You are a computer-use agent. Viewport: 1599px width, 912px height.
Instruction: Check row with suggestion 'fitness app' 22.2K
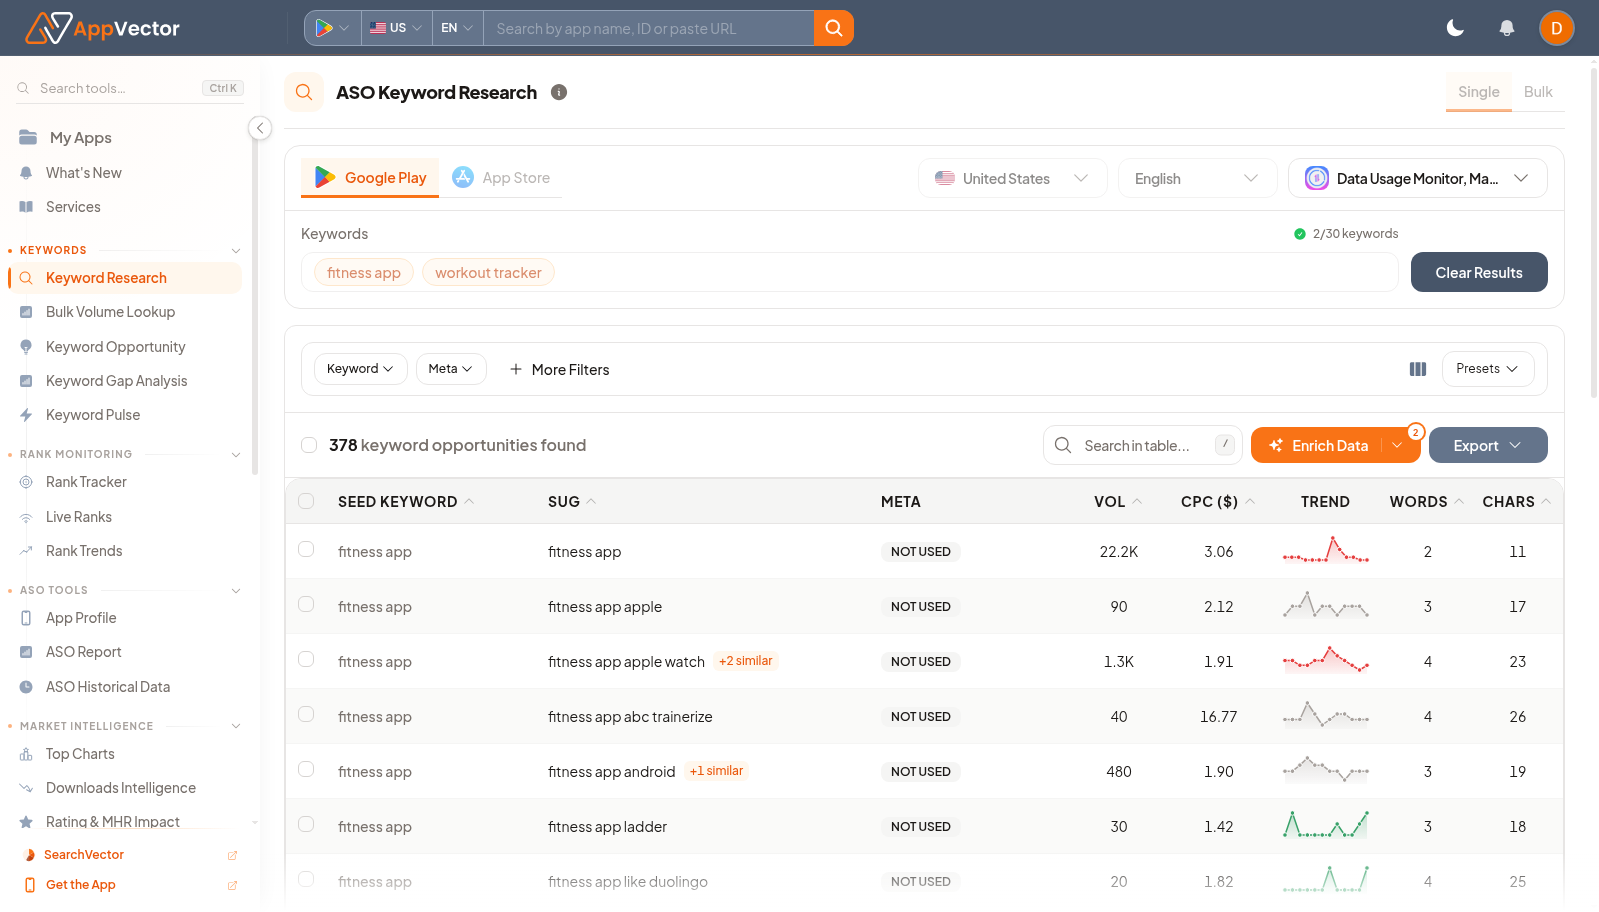click(x=306, y=549)
